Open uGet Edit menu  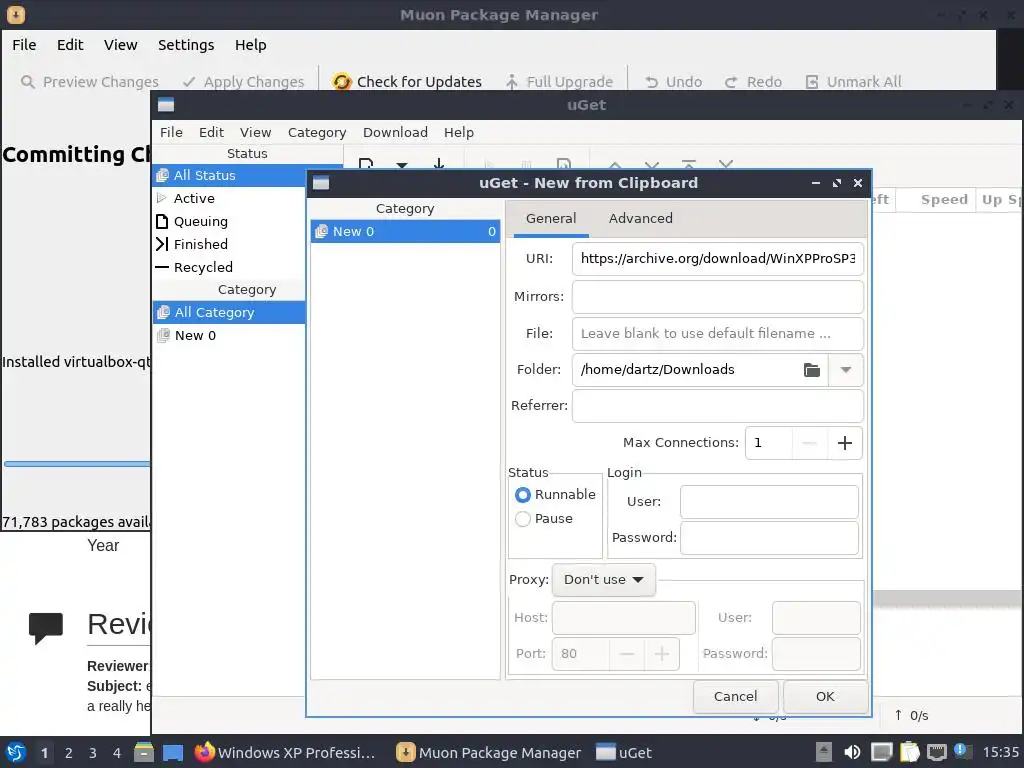pos(211,132)
